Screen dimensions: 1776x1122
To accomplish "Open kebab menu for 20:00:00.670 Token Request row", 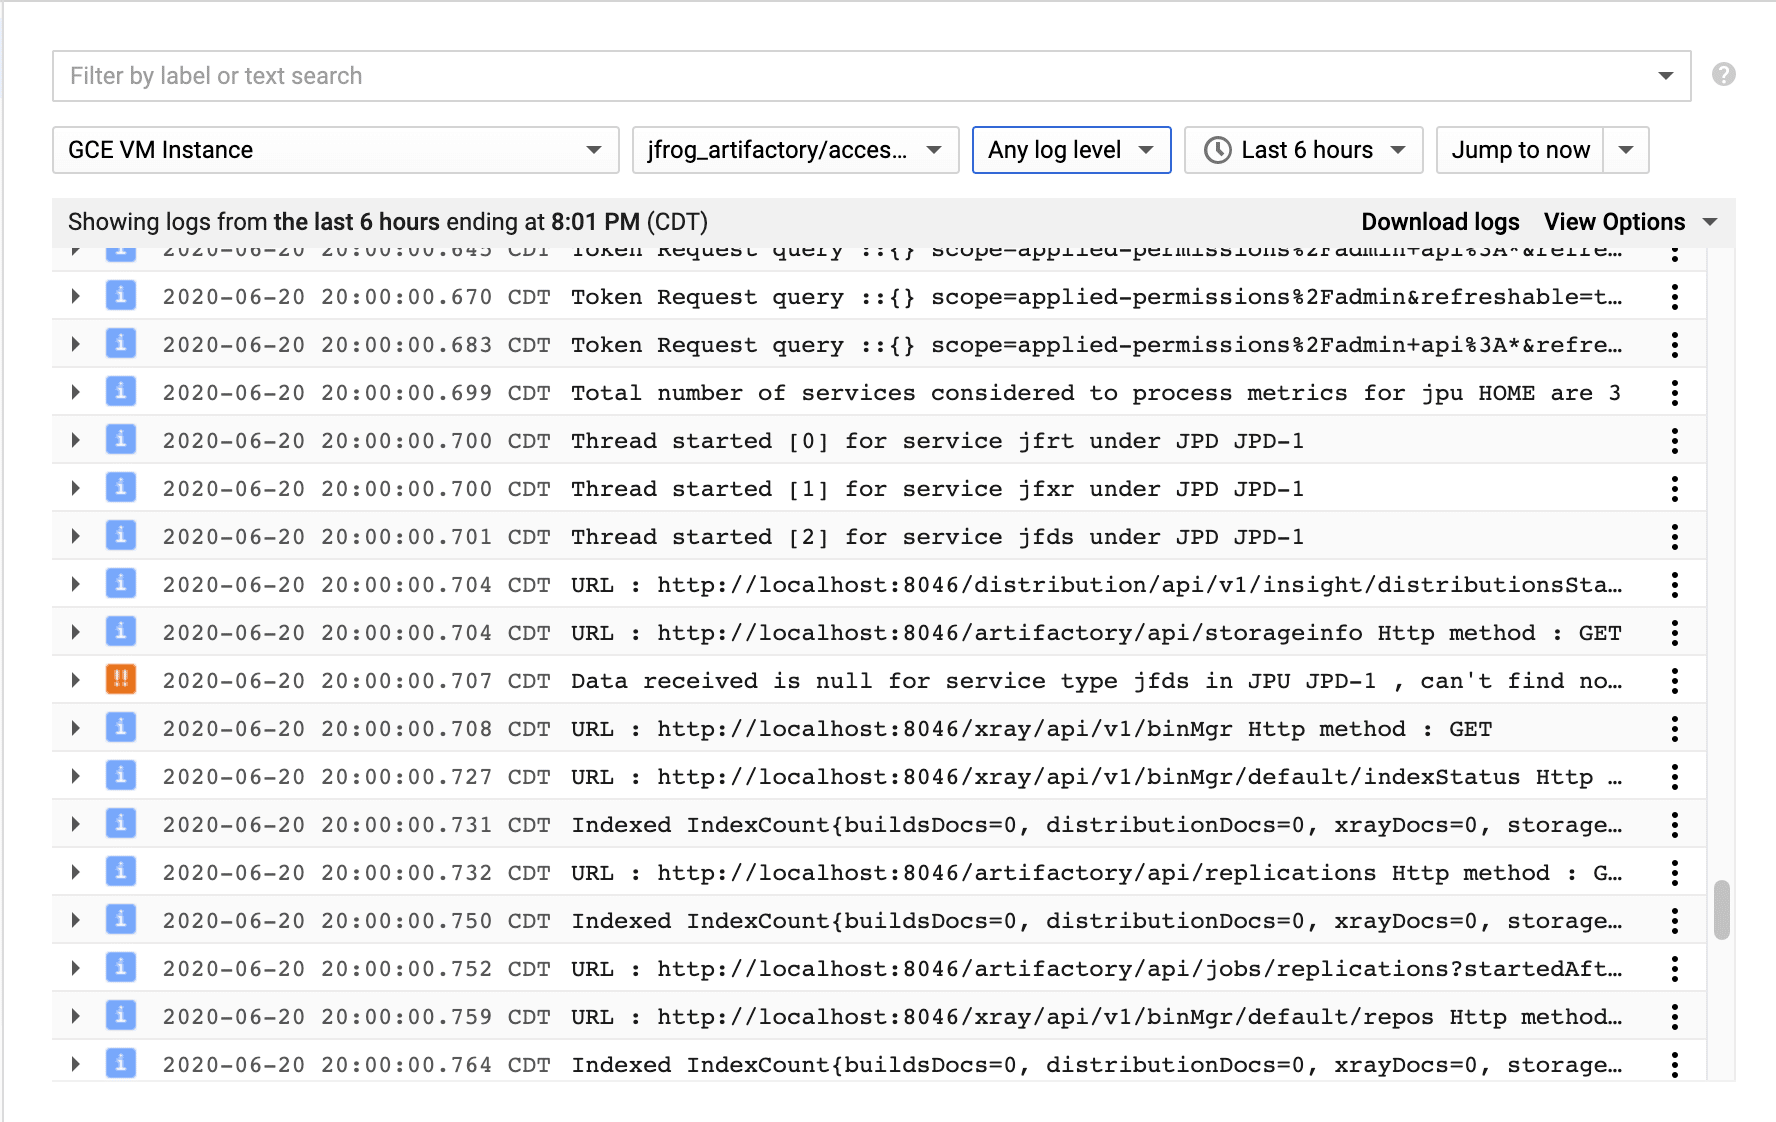I will (1674, 297).
